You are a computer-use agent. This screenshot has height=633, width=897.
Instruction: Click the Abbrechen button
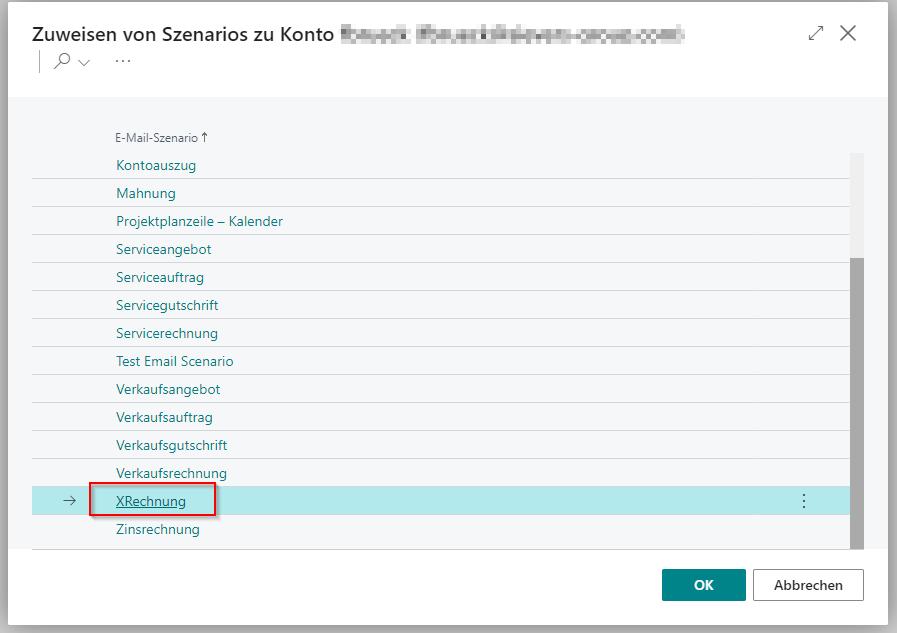coord(808,585)
